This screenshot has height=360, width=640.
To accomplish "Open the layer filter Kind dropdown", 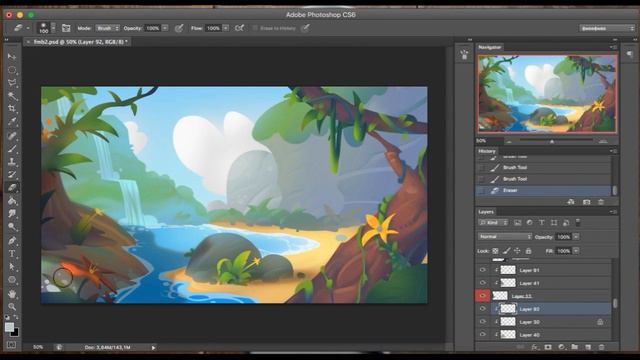I will pyautogui.click(x=493, y=222).
